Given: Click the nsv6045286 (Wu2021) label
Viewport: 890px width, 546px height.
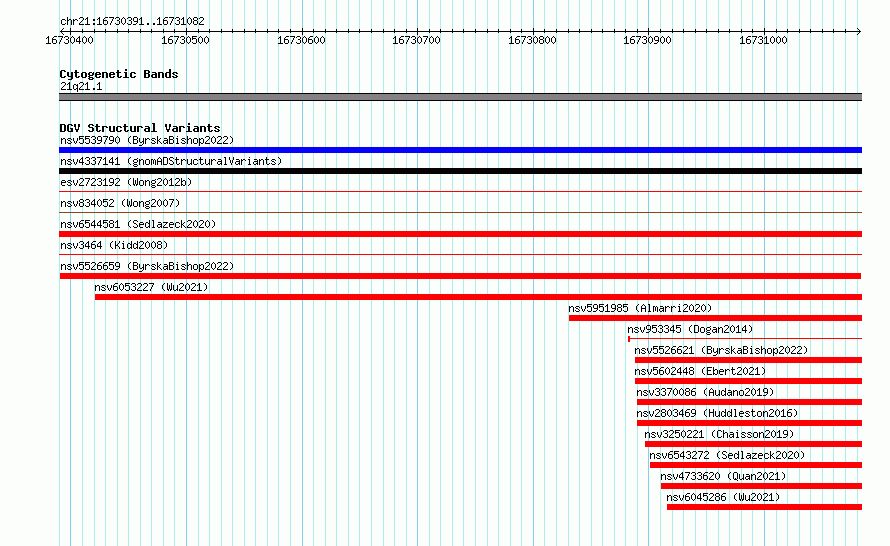Looking at the screenshot, I should tap(723, 497).
